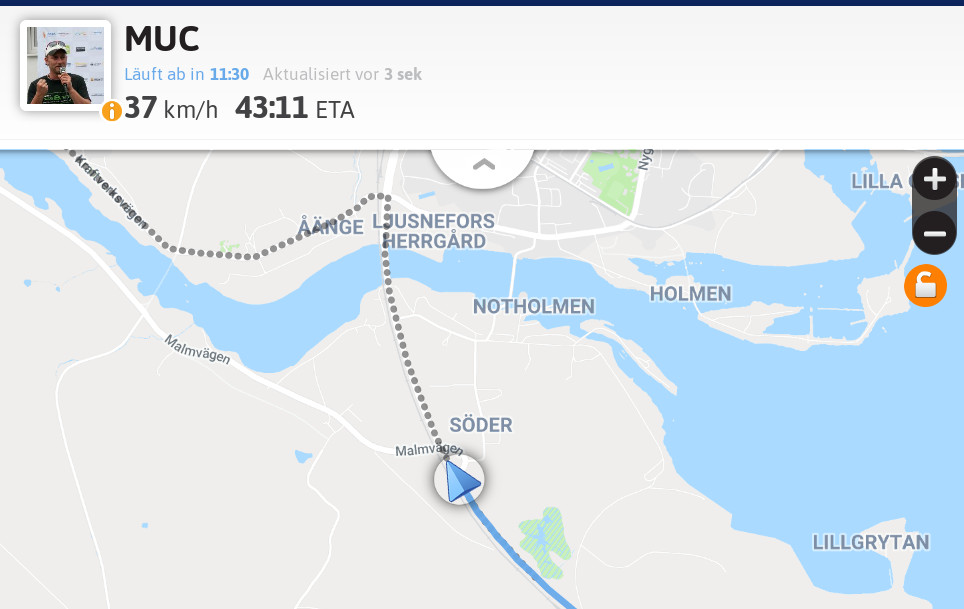Click the zoom out minus button
The height and width of the screenshot is (609, 964).
(x=934, y=233)
